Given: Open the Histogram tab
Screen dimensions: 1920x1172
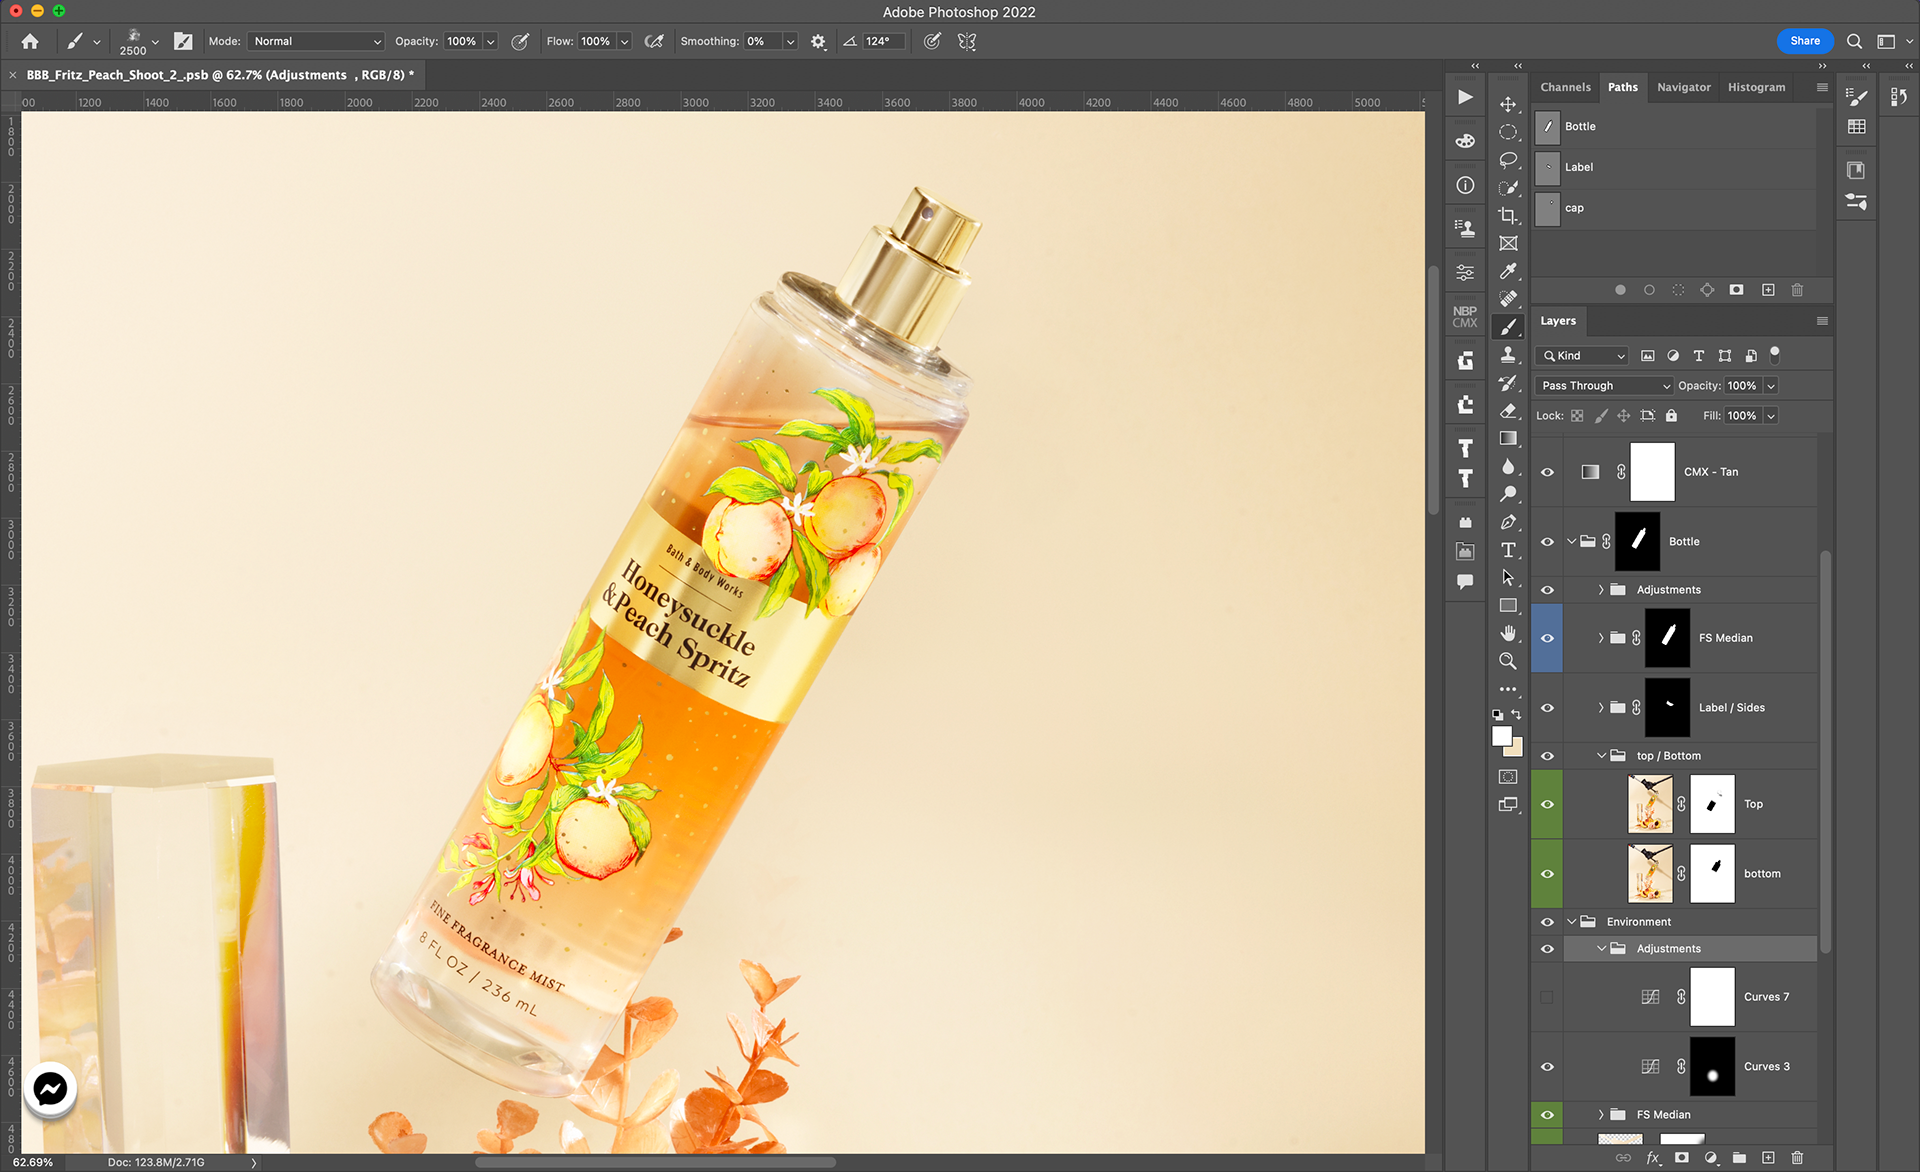Looking at the screenshot, I should [x=1756, y=87].
